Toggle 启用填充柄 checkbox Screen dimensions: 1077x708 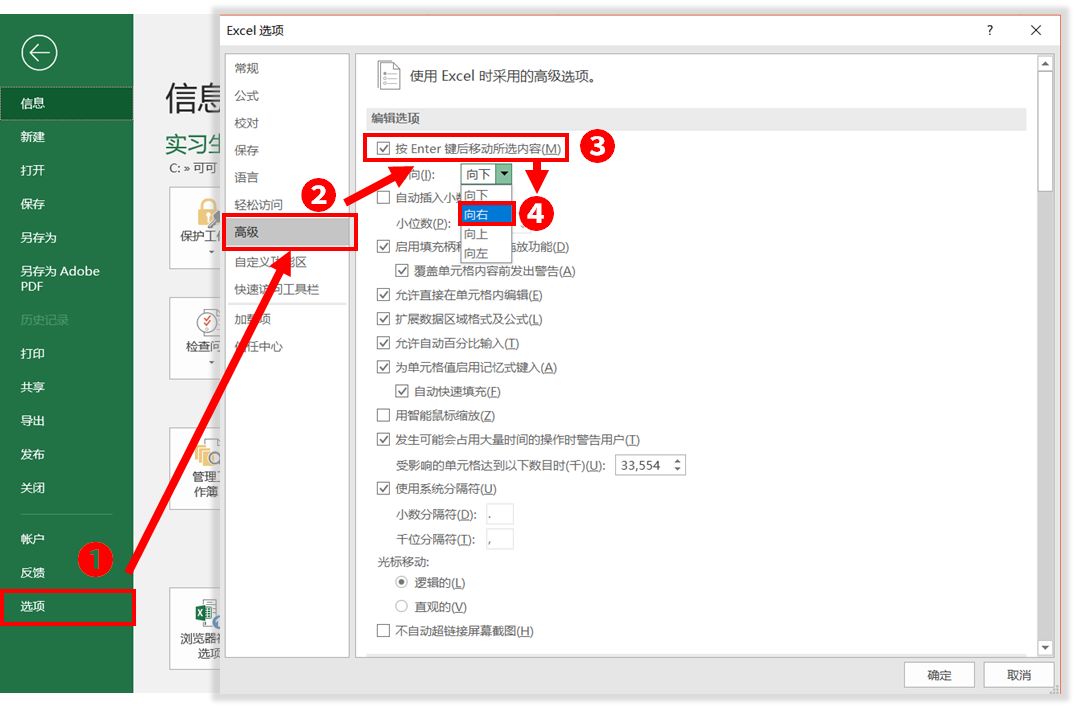point(383,247)
